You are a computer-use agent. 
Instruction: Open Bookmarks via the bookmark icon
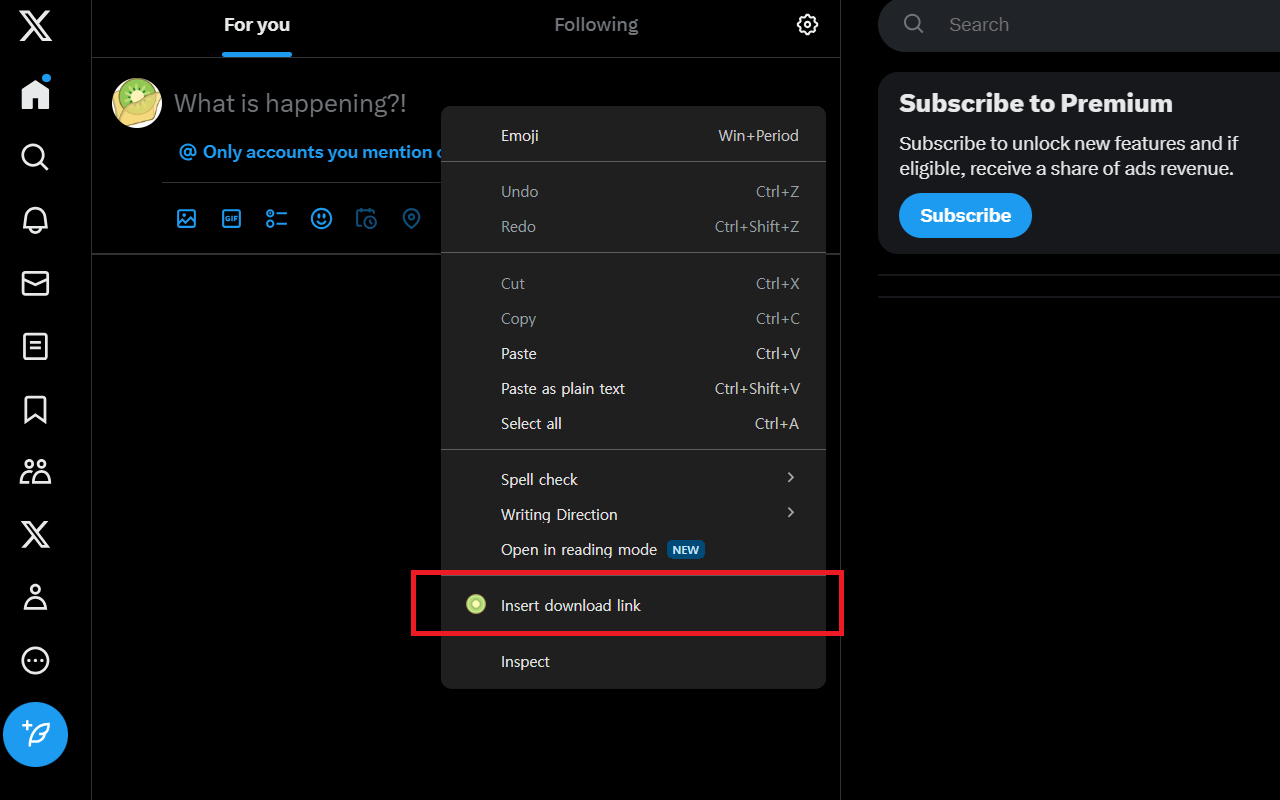click(35, 410)
